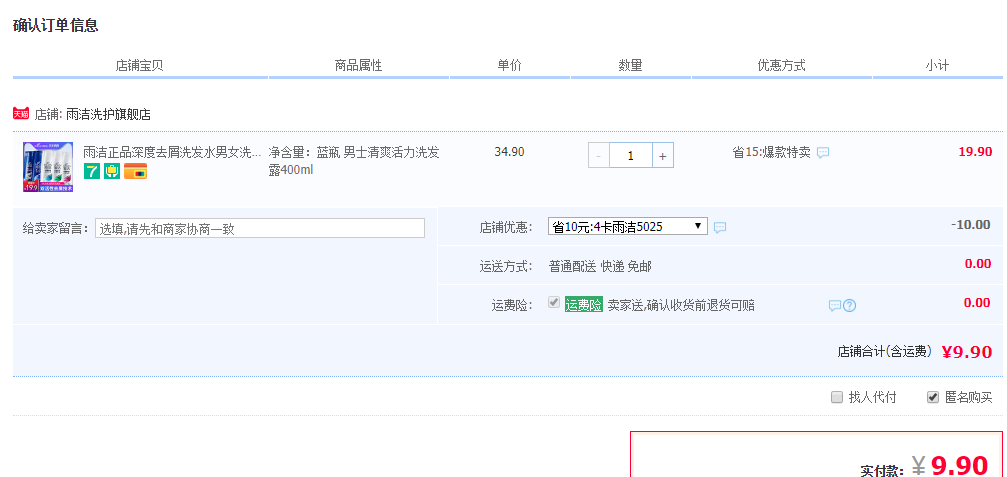
Task: Open the 雨洁洗护旗舰店 shop link
Action: click(x=109, y=115)
